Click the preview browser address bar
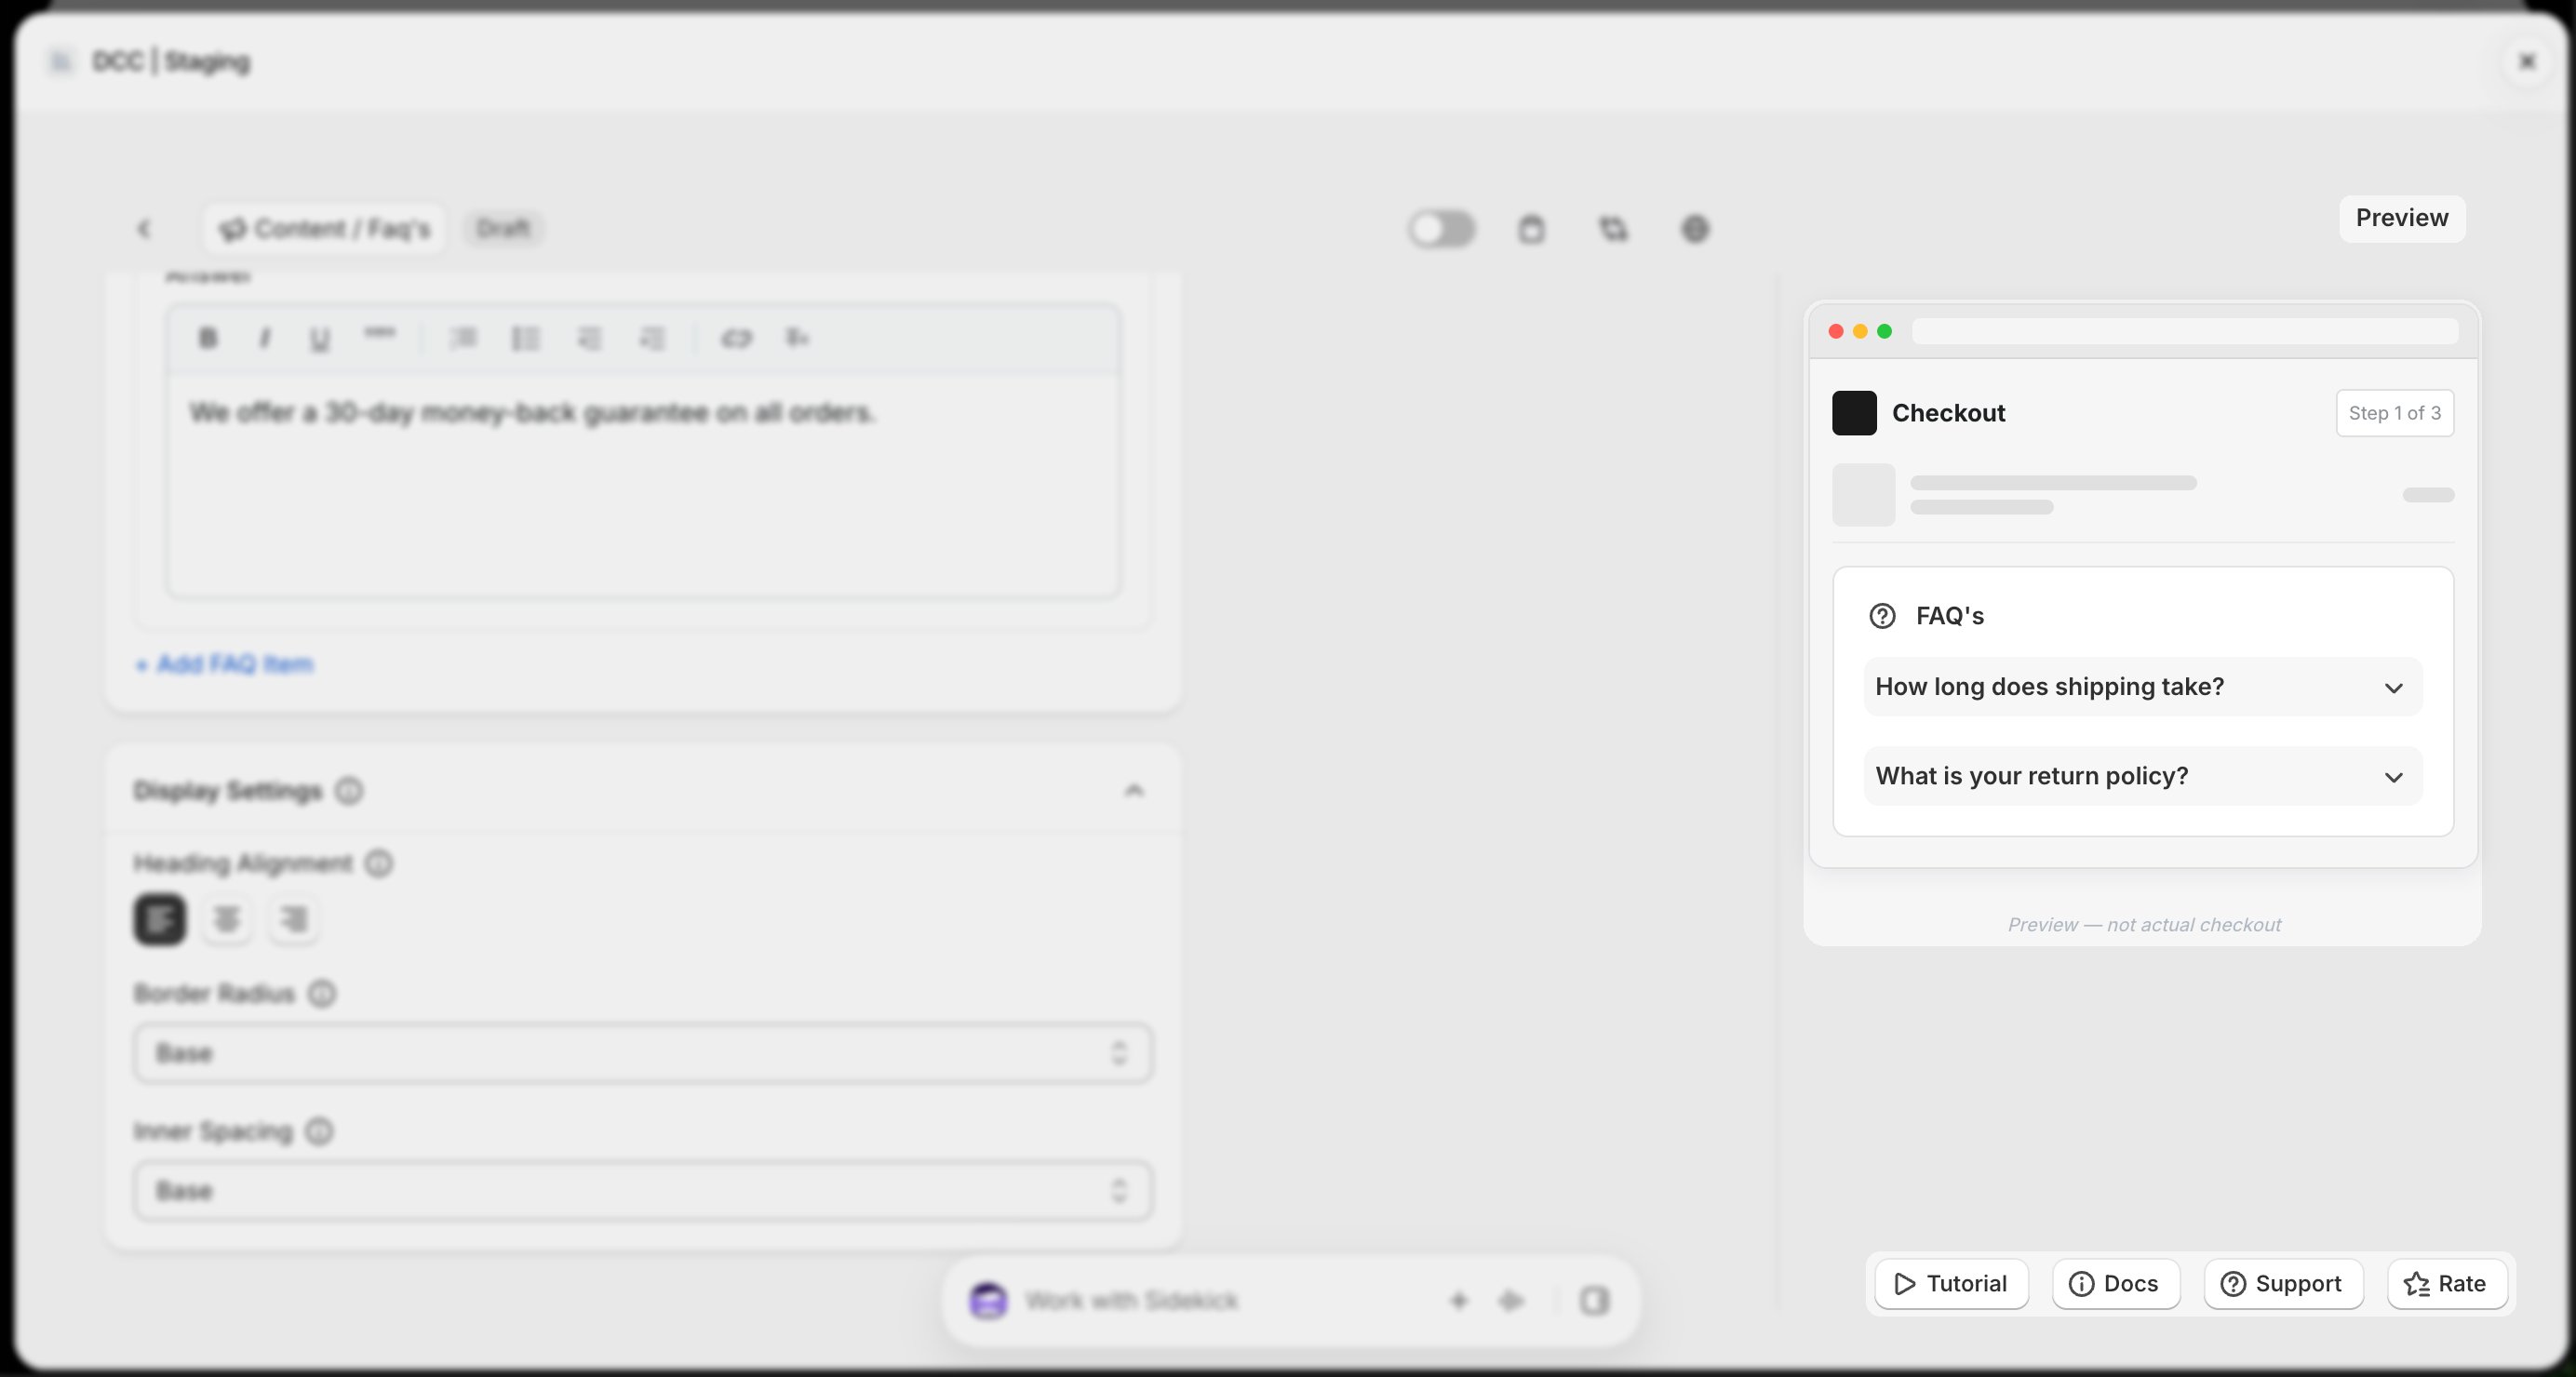2576x1377 pixels. click(2185, 331)
